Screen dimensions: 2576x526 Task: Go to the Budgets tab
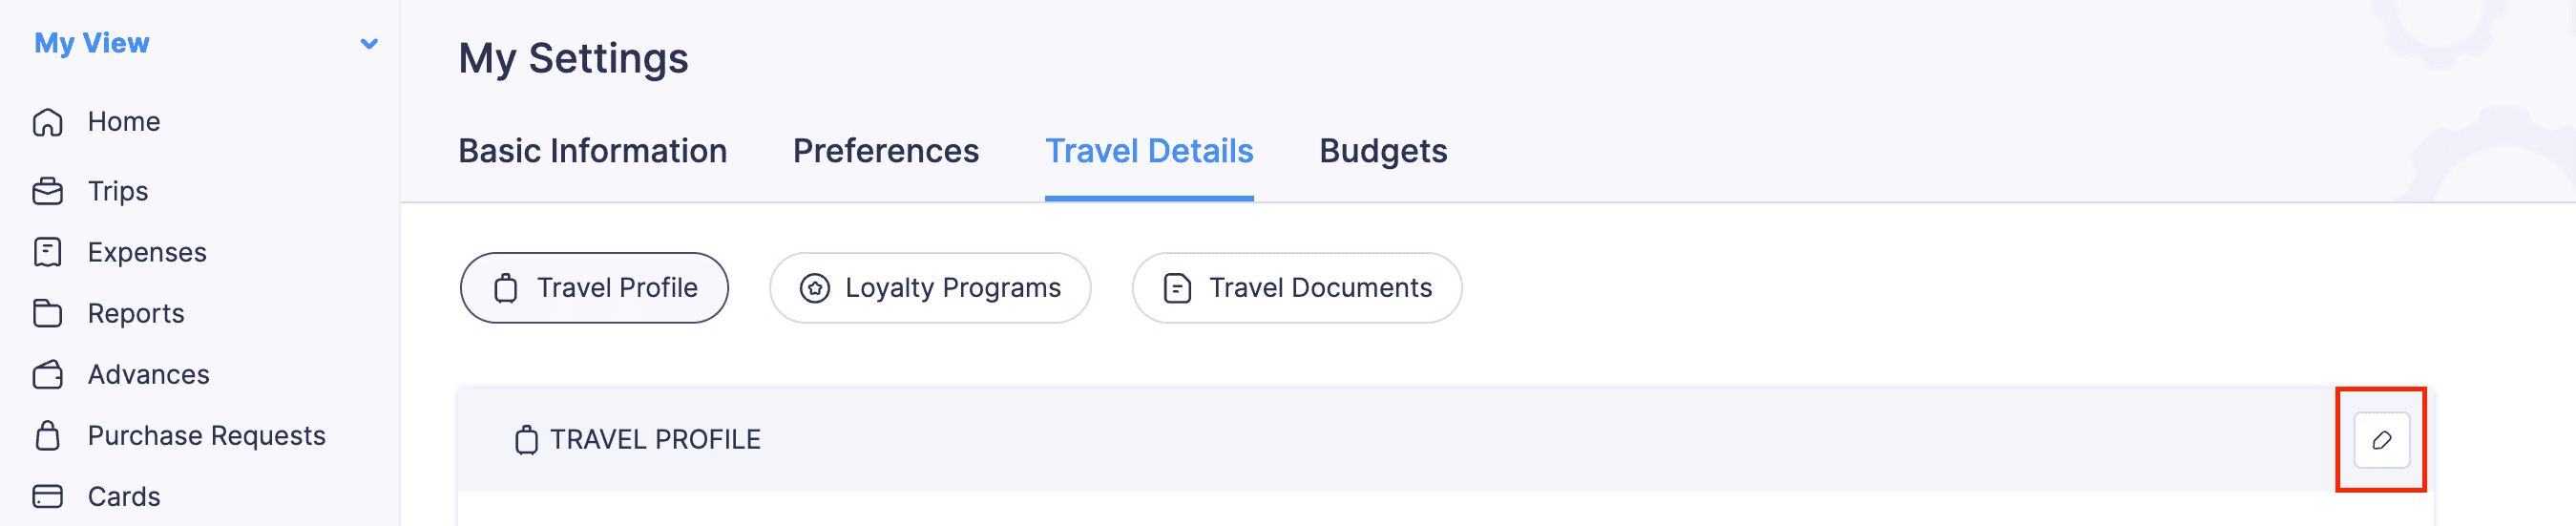point(1382,151)
